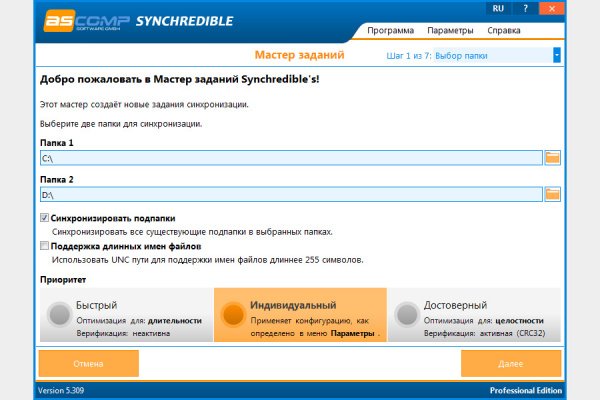Expand the wizard step dropdown arrow
Image resolution: width=600 pixels, height=400 pixels.
coord(557,55)
